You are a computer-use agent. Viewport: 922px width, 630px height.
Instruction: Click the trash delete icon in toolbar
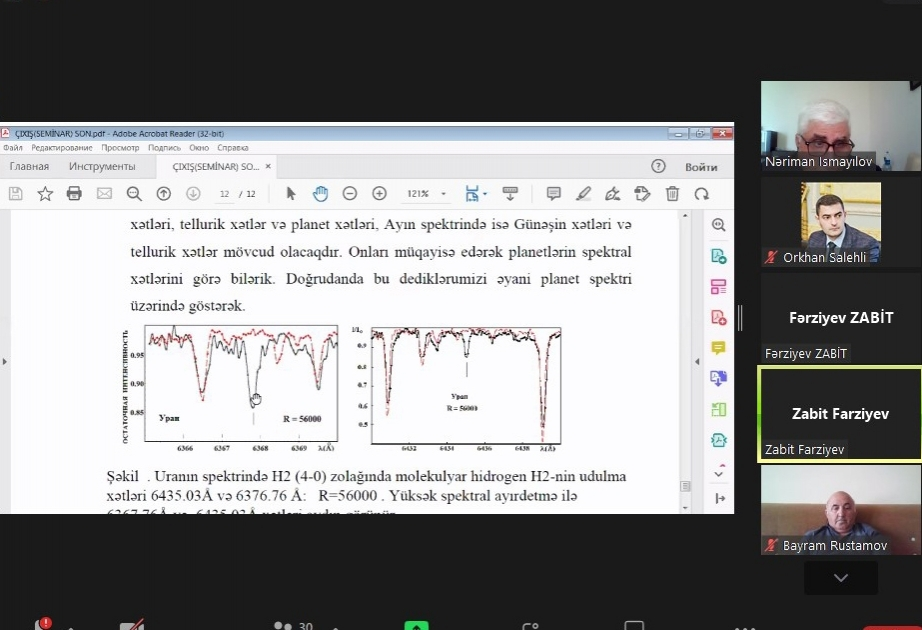click(x=672, y=194)
